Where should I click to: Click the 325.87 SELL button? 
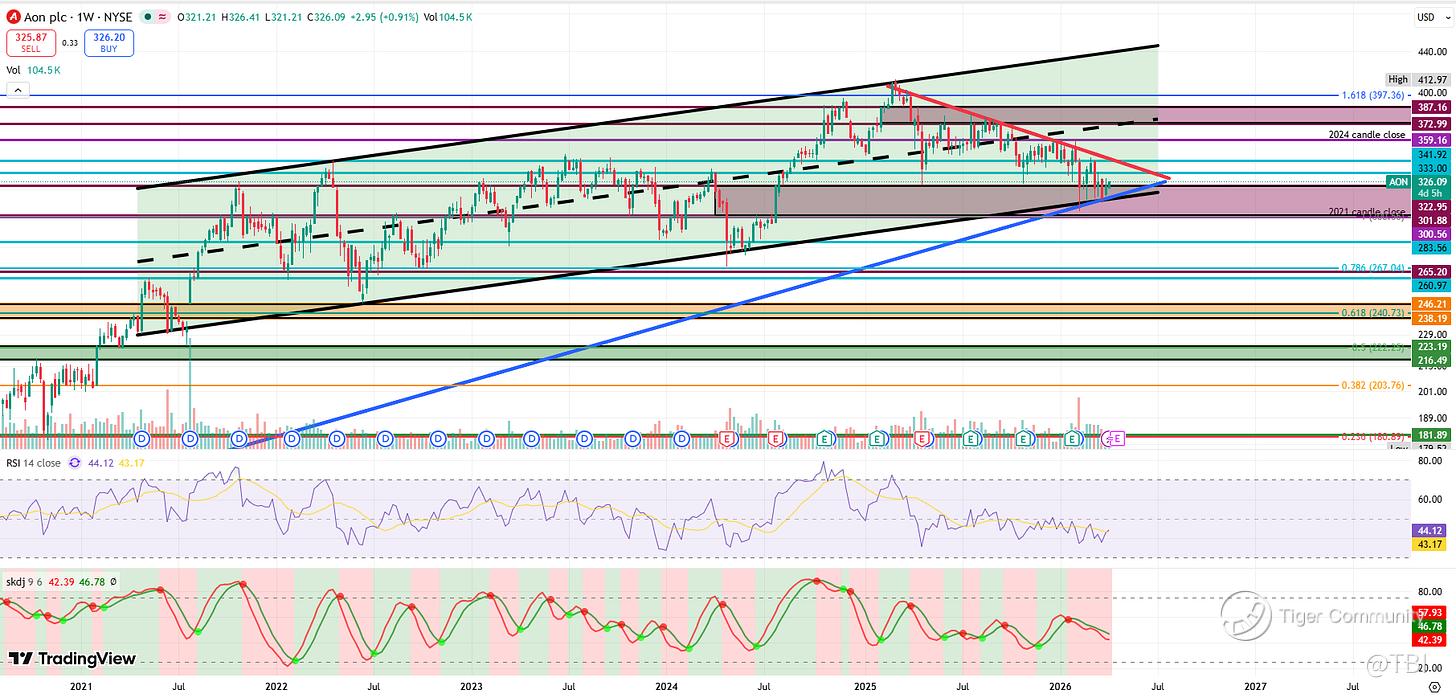pyautogui.click(x=30, y=42)
